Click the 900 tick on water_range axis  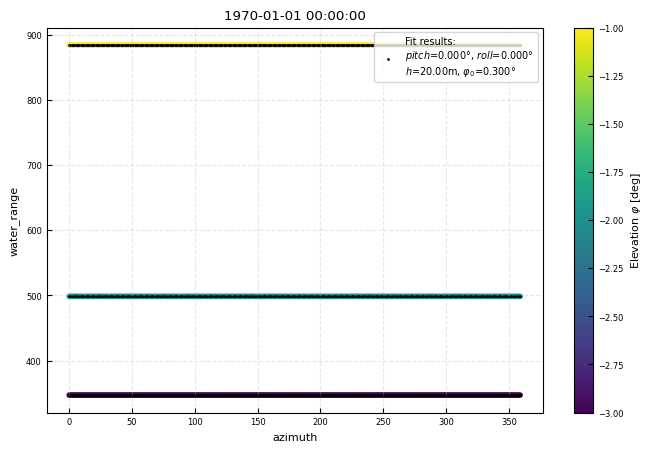click(x=34, y=35)
